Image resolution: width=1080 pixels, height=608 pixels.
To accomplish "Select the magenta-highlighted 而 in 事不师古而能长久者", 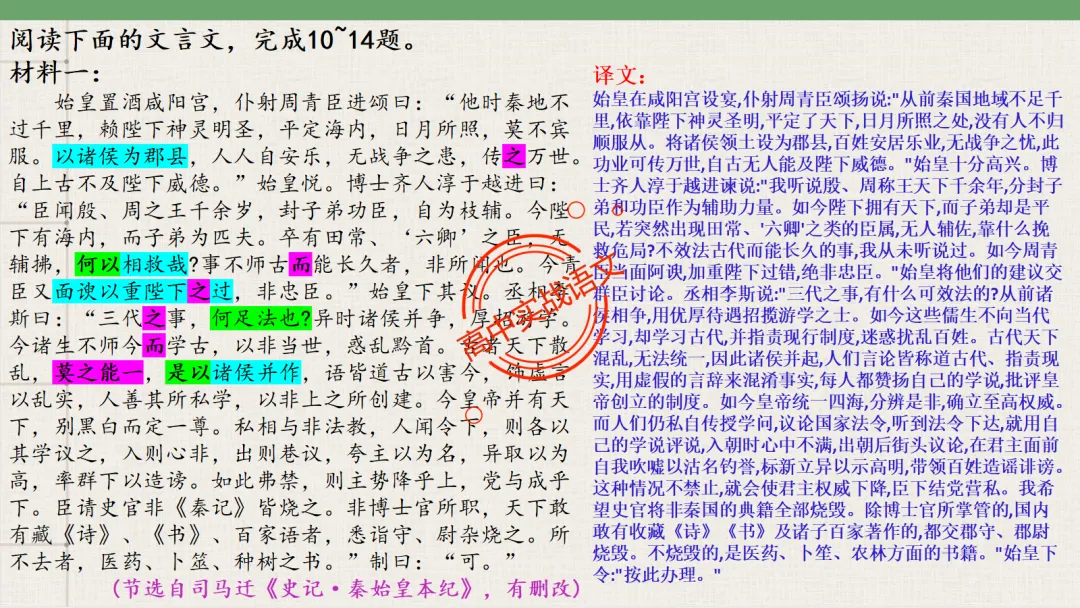I will click(x=301, y=263).
